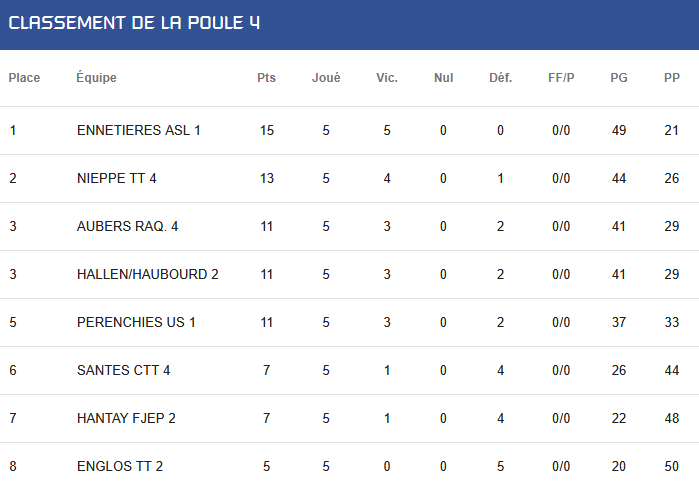Image resolution: width=699 pixels, height=490 pixels.
Task: Click the Vic. column header
Action: (x=387, y=78)
